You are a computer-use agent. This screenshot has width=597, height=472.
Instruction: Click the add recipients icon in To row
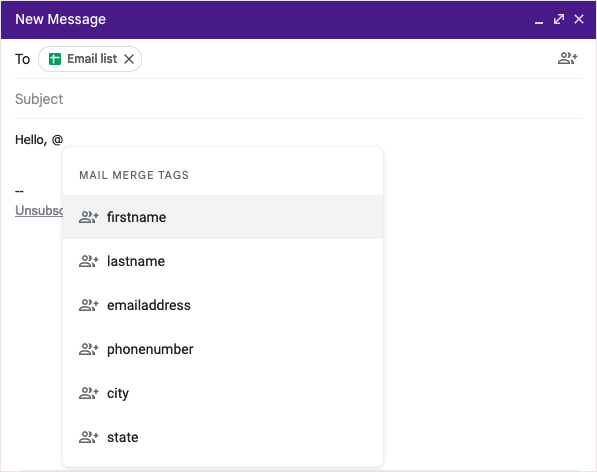568,58
